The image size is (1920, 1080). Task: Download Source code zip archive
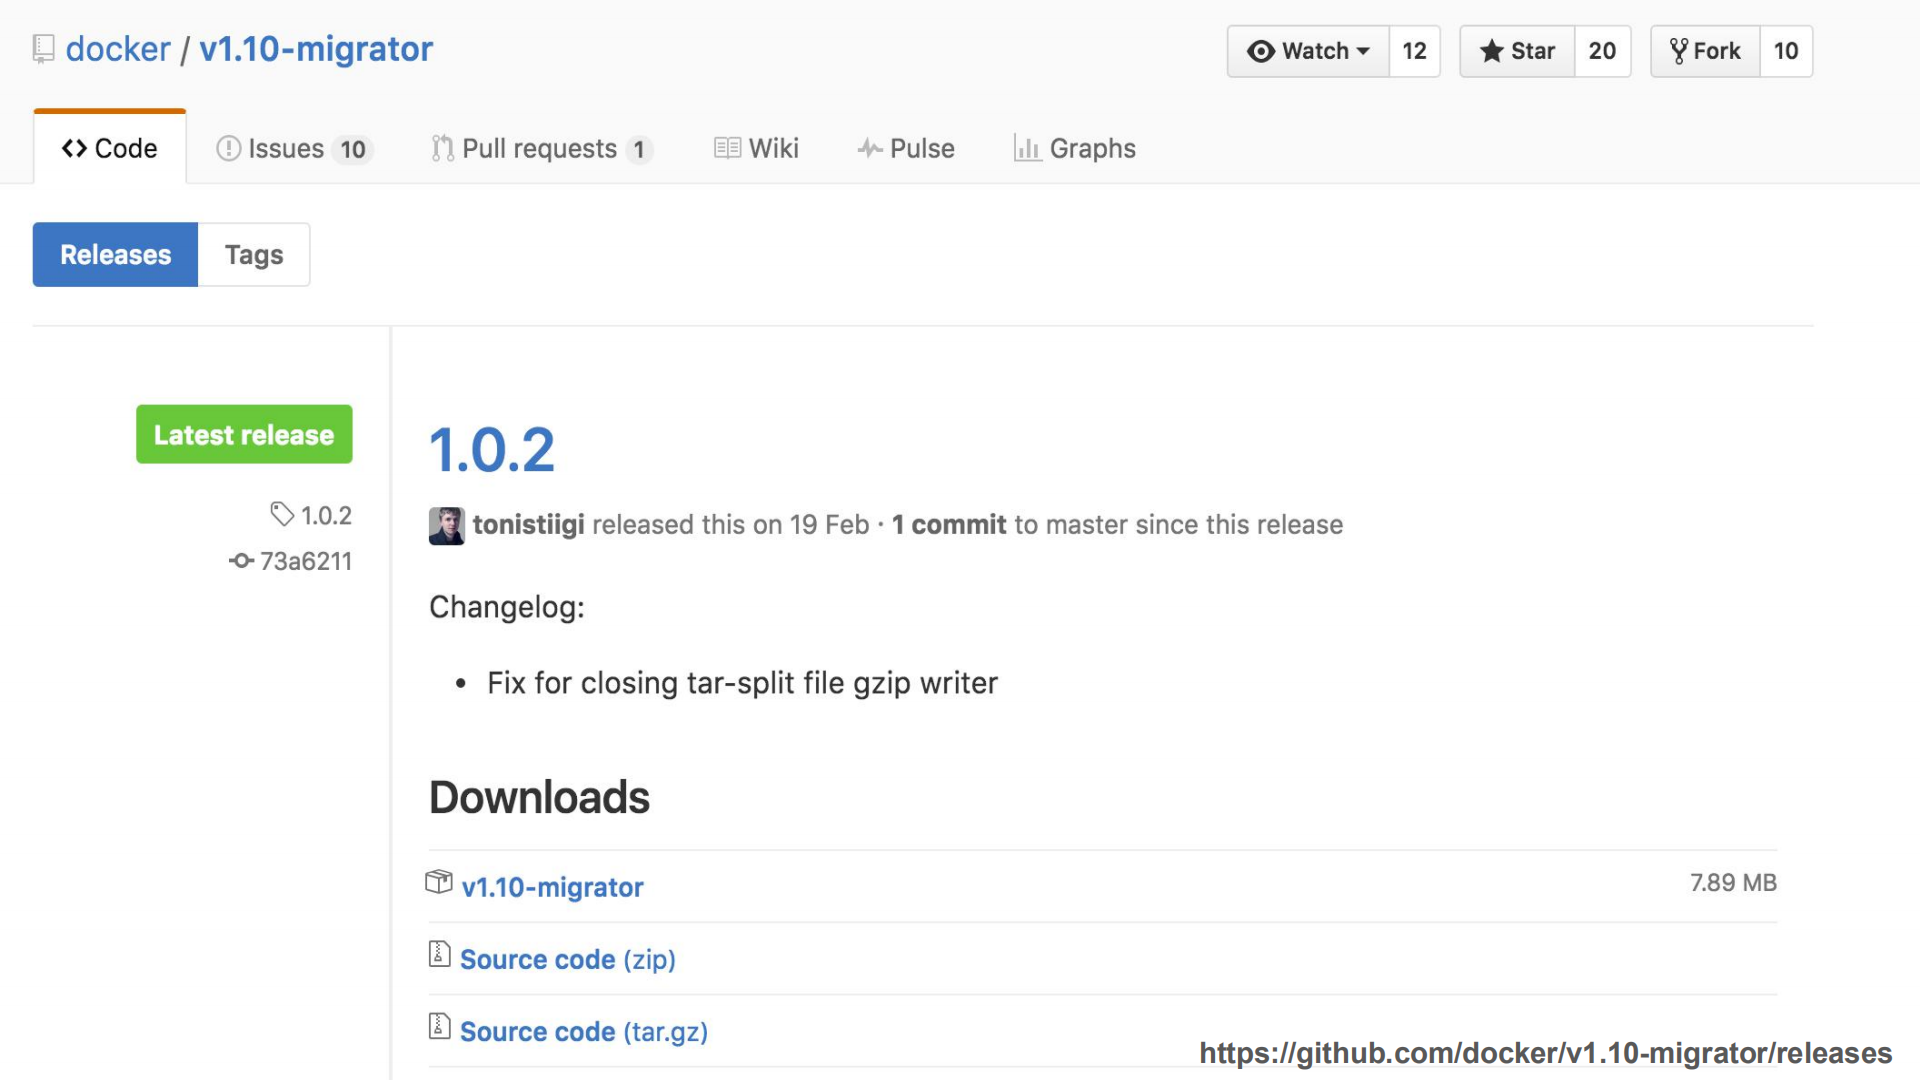(x=567, y=959)
